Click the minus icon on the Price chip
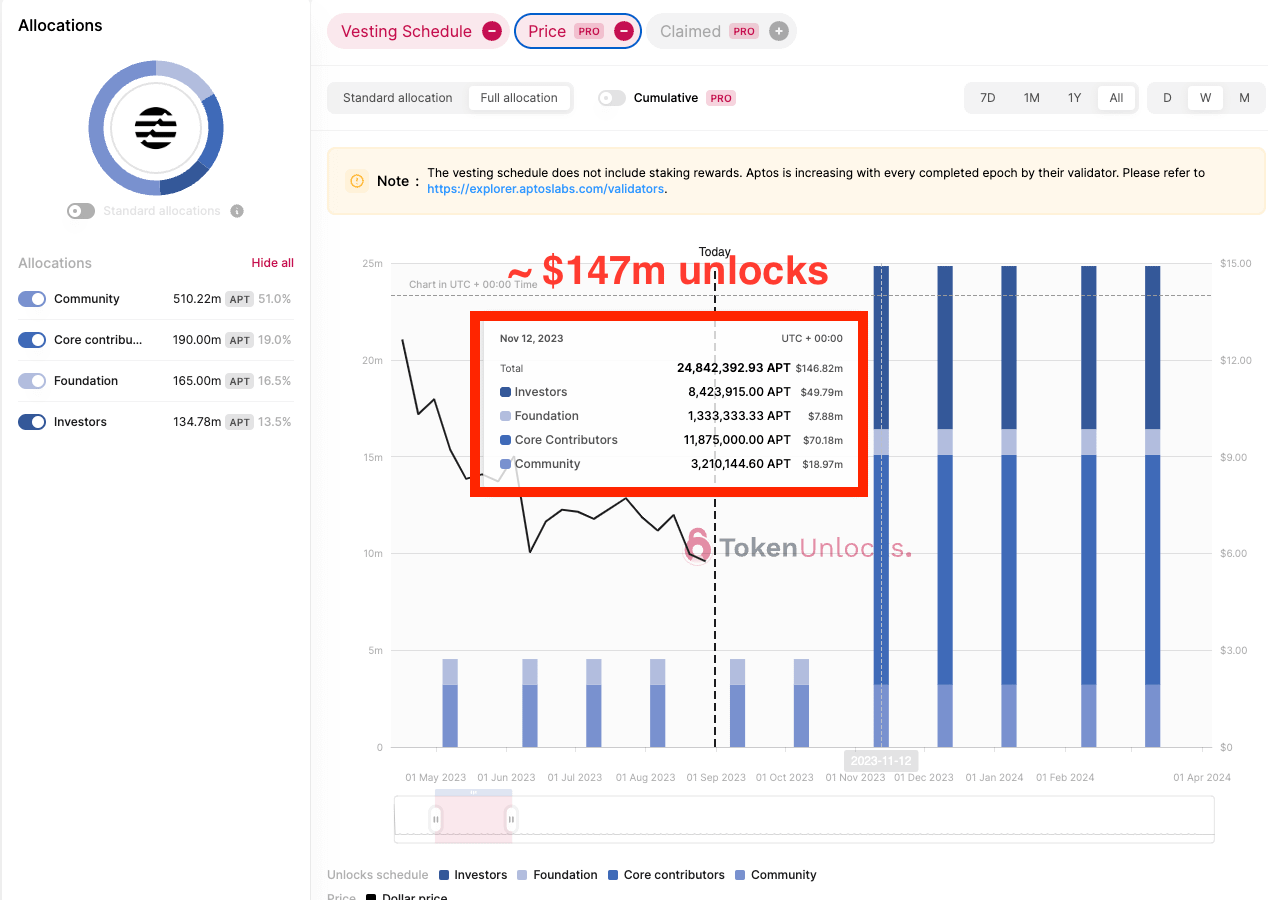 [623, 31]
